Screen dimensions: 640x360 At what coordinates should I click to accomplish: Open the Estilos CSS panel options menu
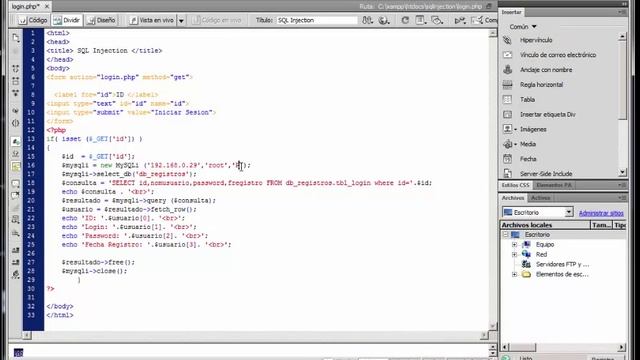622,185
